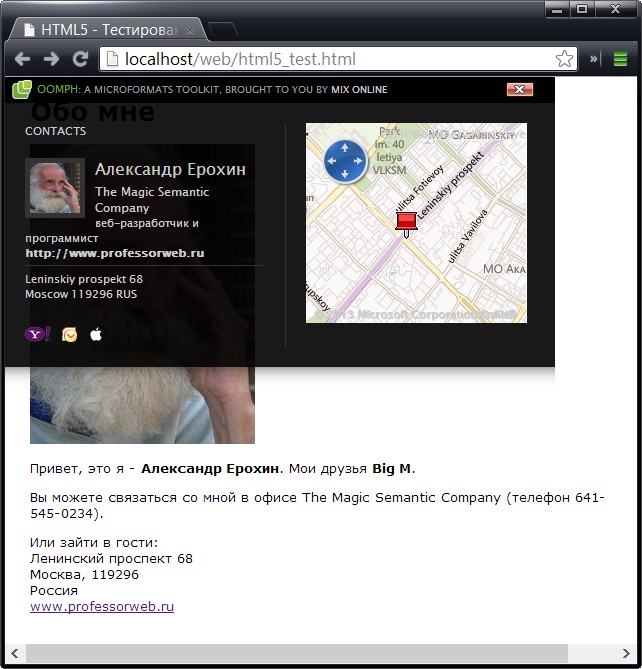This screenshot has width=642, height=669.
Task: Close the Oomph overlay with red X
Action: click(x=520, y=89)
